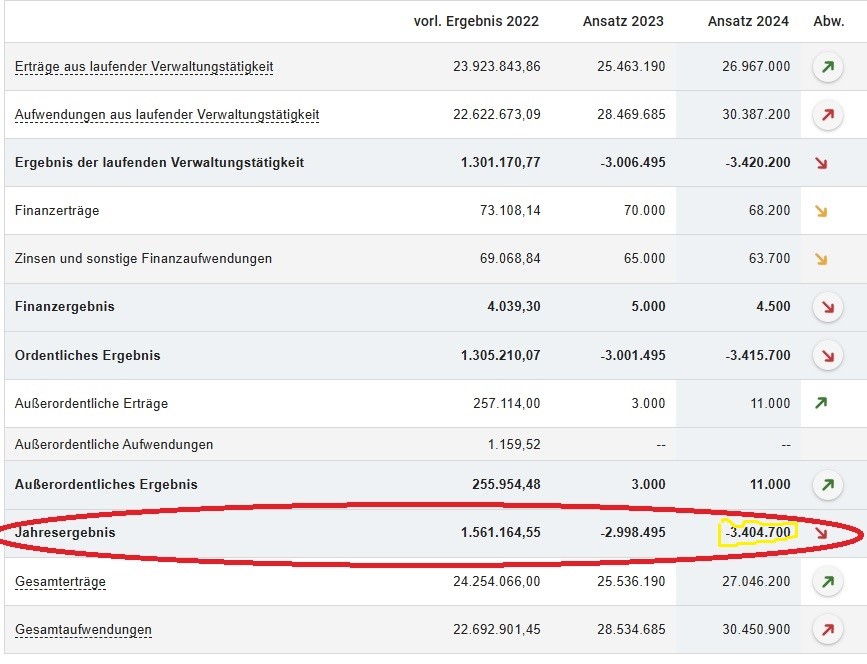Click the value -3.001.495
The height and width of the screenshot is (664, 867).
point(633,355)
